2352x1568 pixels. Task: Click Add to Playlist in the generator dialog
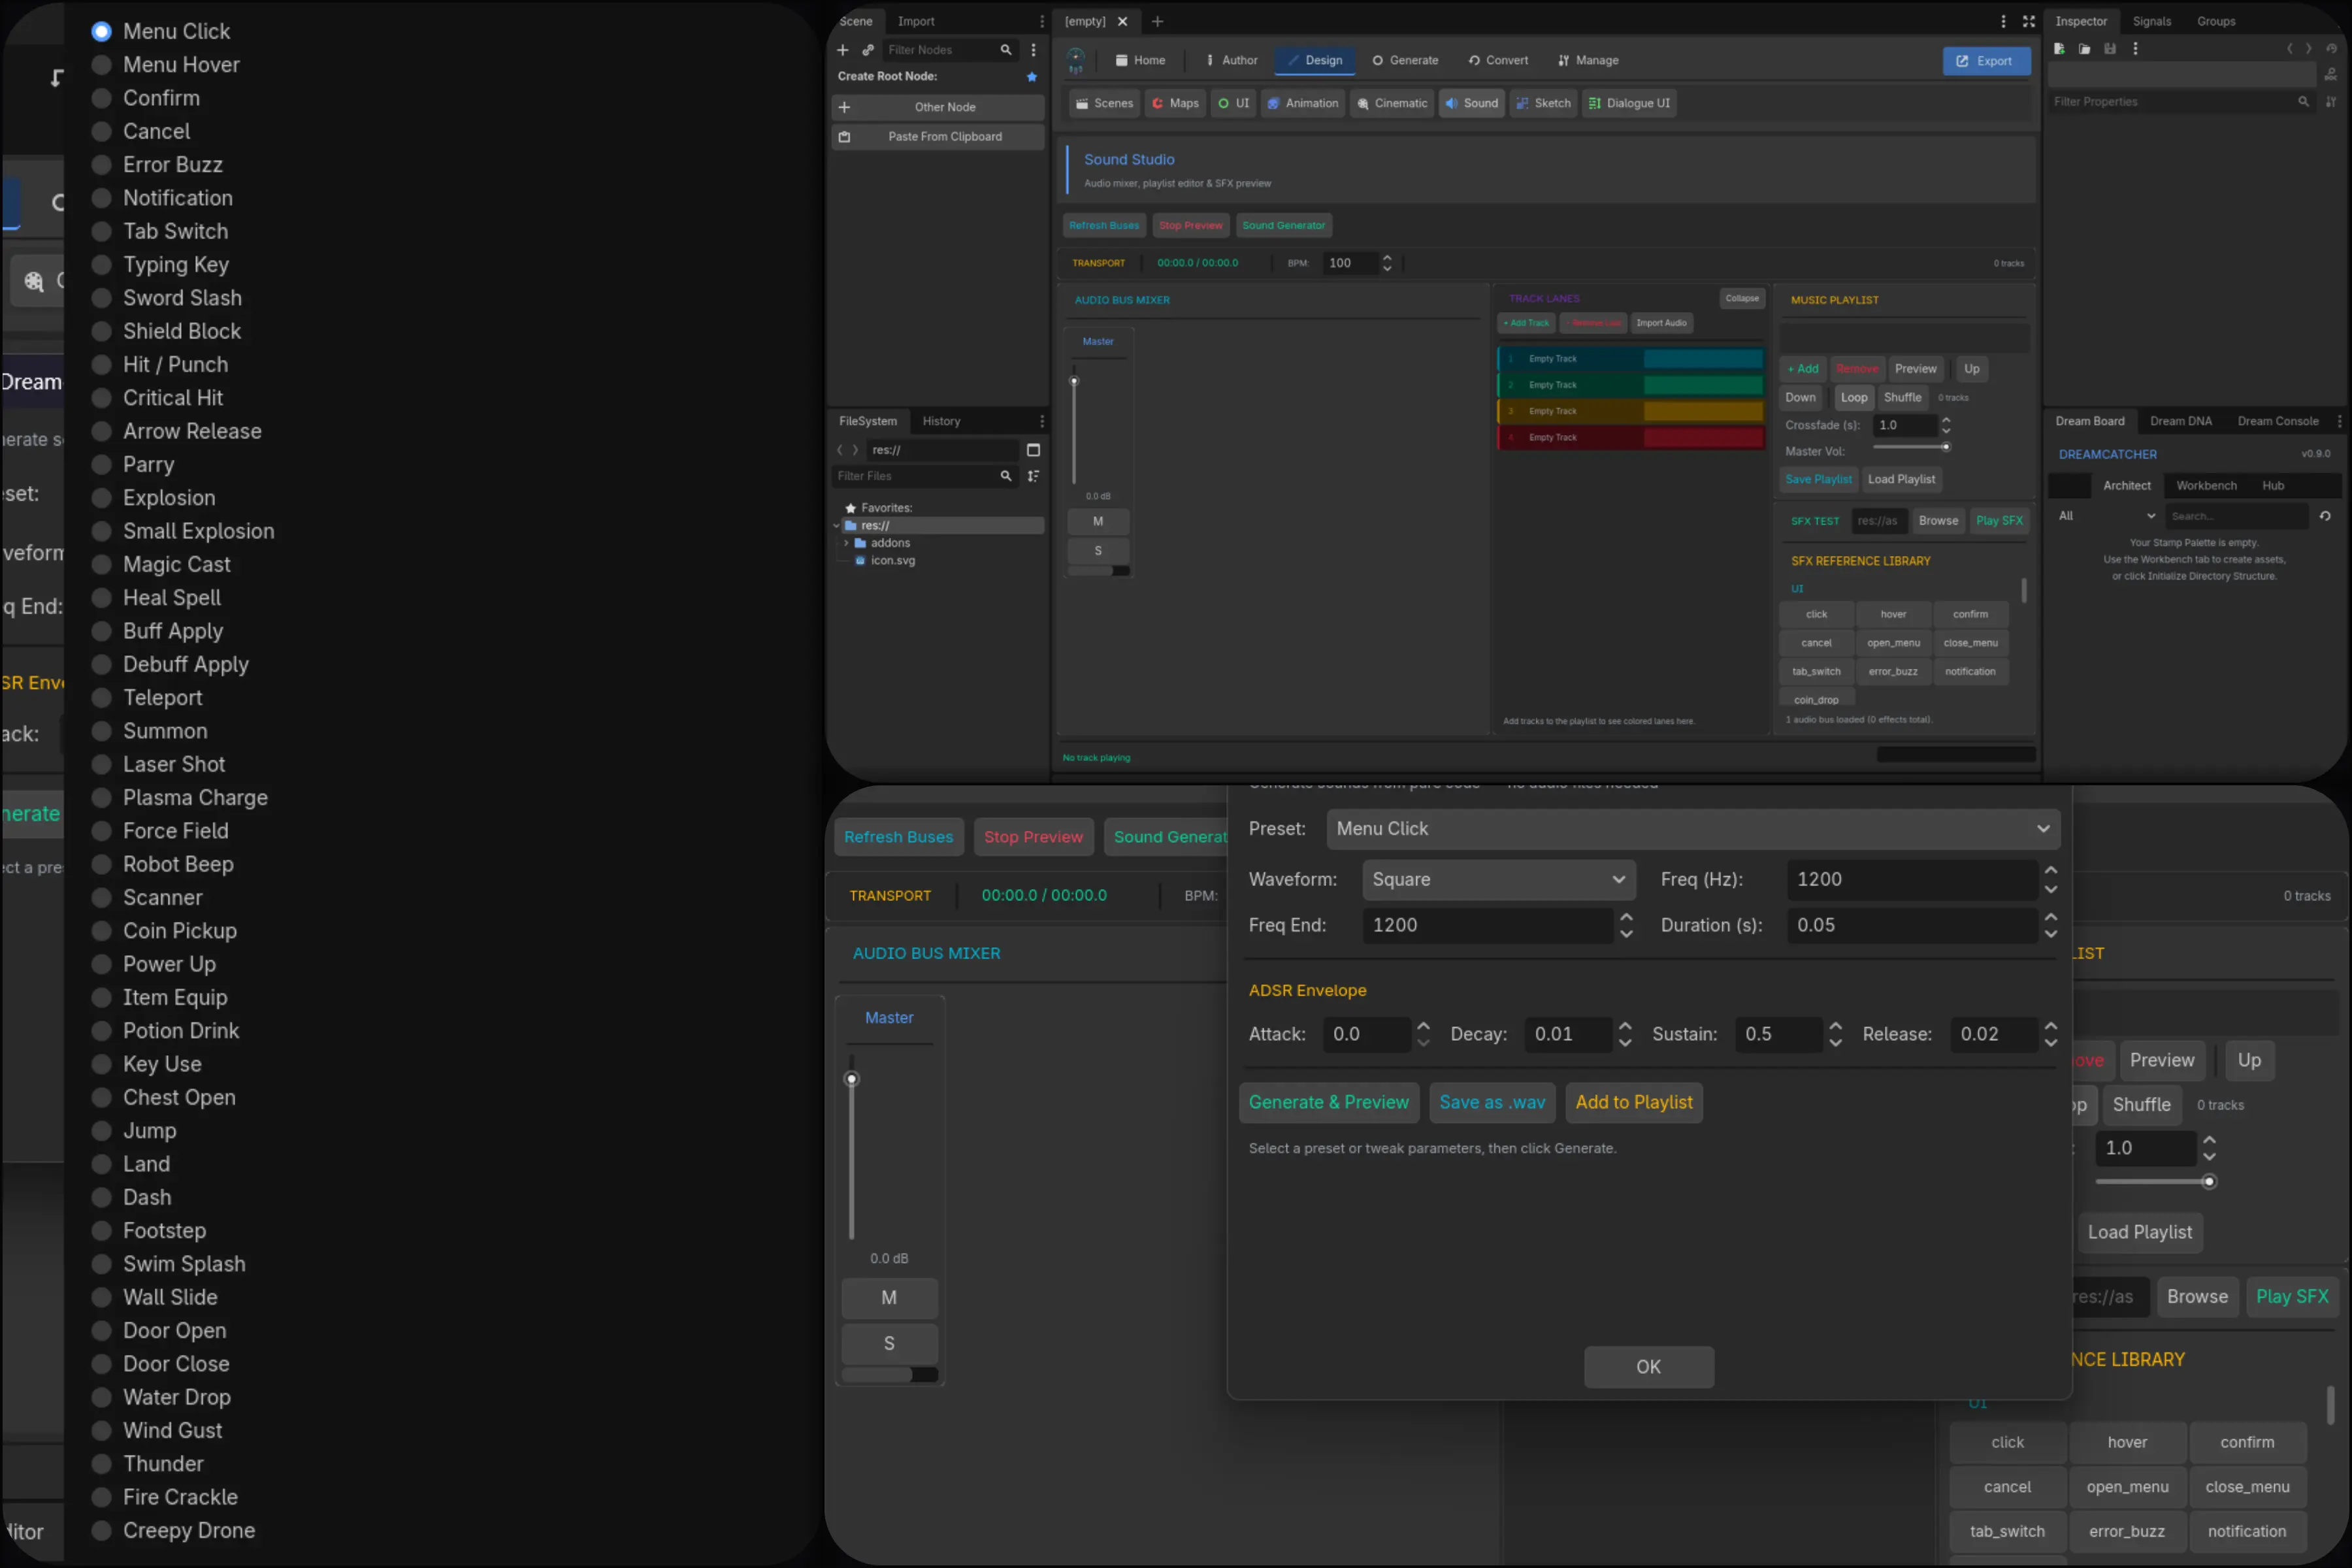[x=1634, y=1102]
